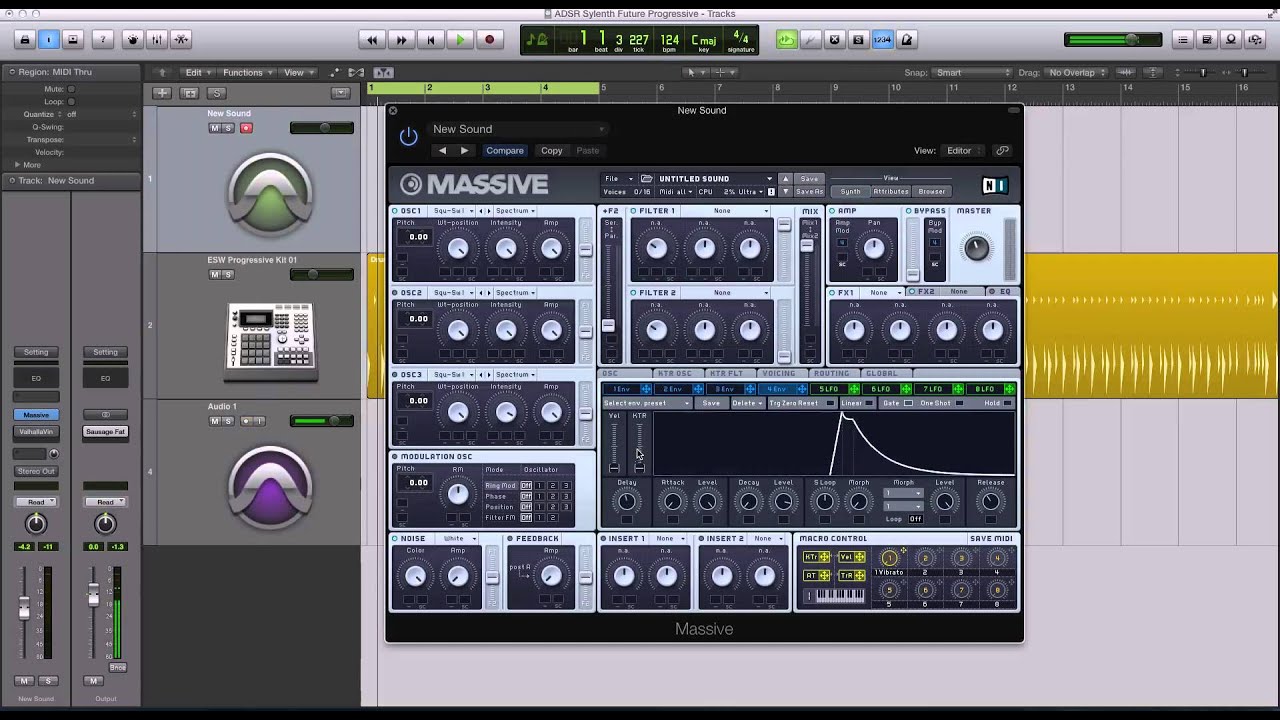Adjust the Audio 1 track volume slider

[321, 421]
